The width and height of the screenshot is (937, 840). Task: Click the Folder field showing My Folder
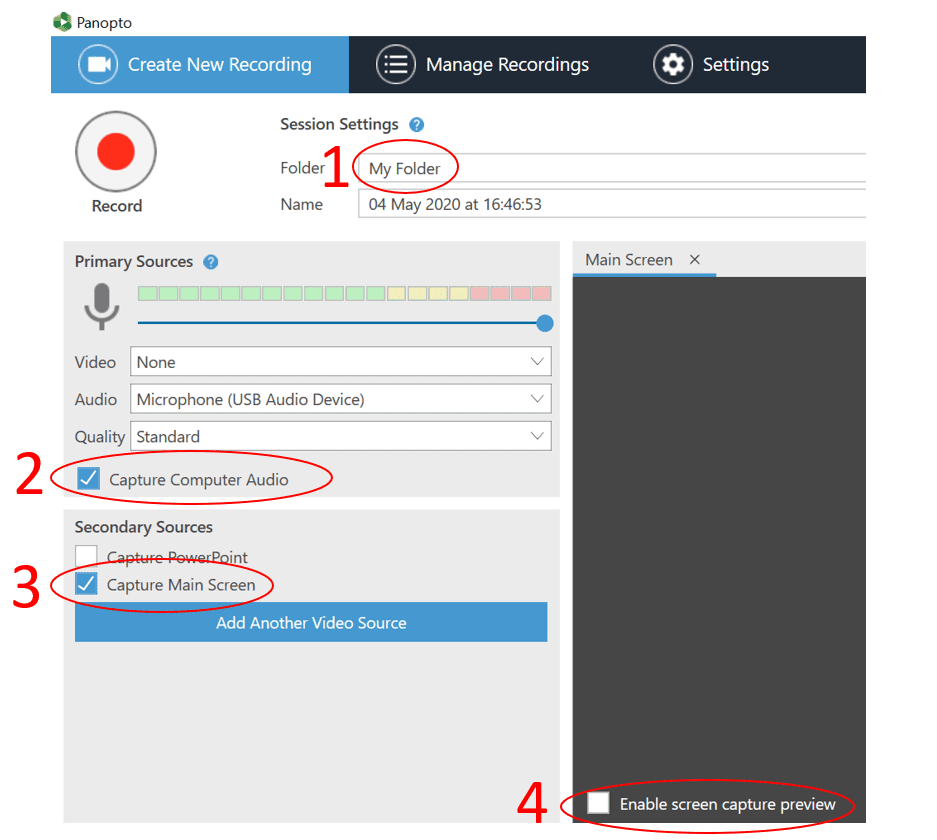pos(611,168)
